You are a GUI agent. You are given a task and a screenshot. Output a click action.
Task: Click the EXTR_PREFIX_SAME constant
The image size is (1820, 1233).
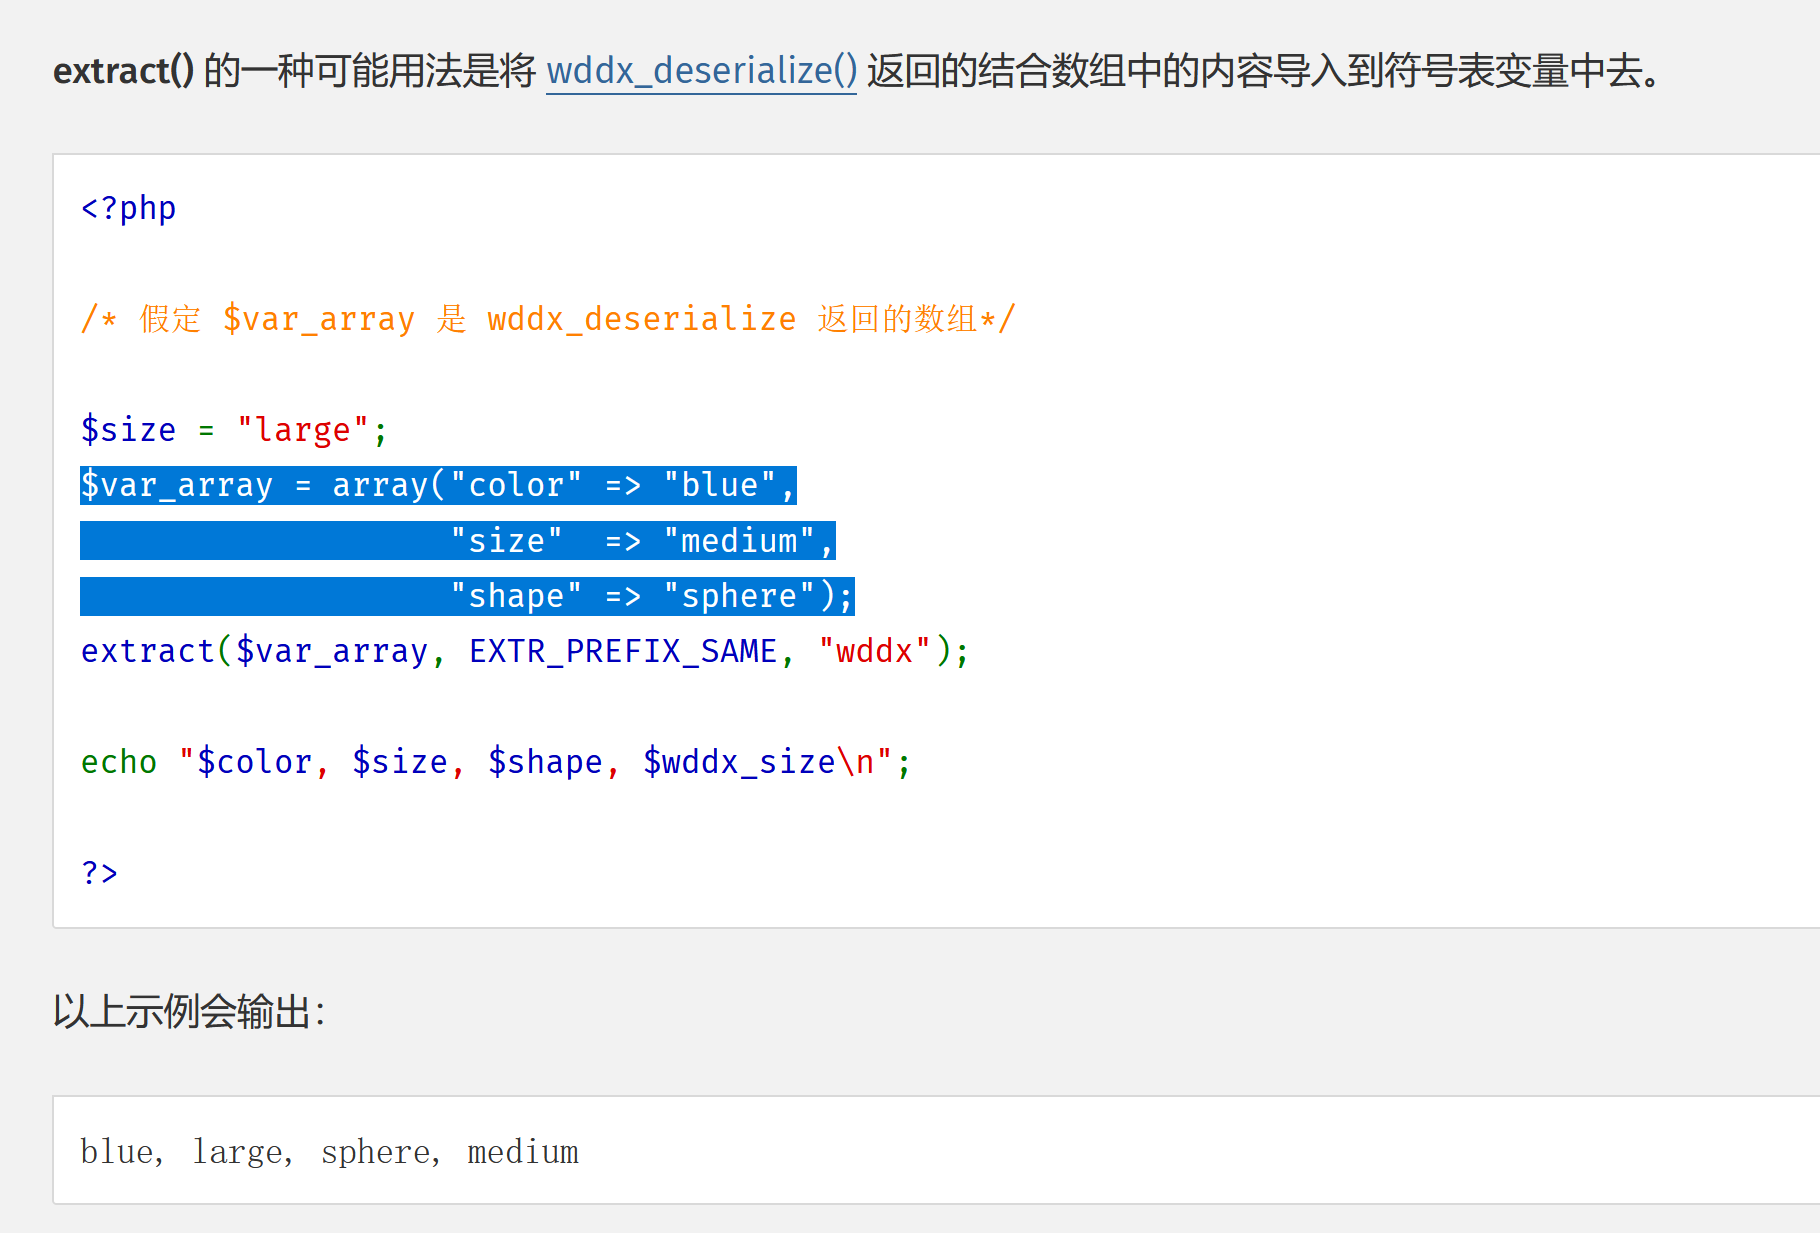623,651
